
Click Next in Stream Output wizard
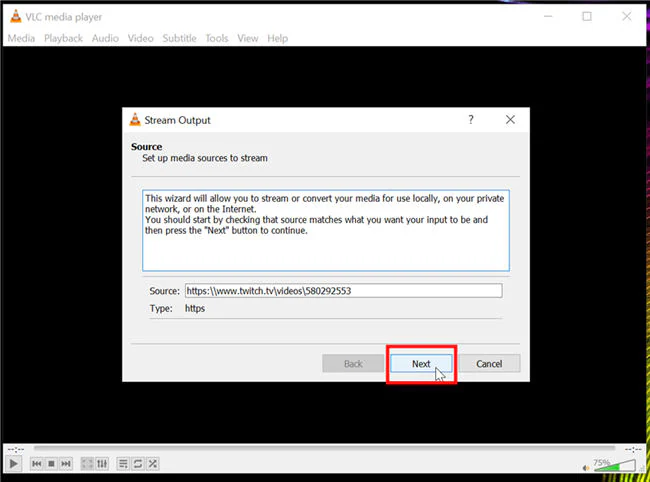point(421,363)
